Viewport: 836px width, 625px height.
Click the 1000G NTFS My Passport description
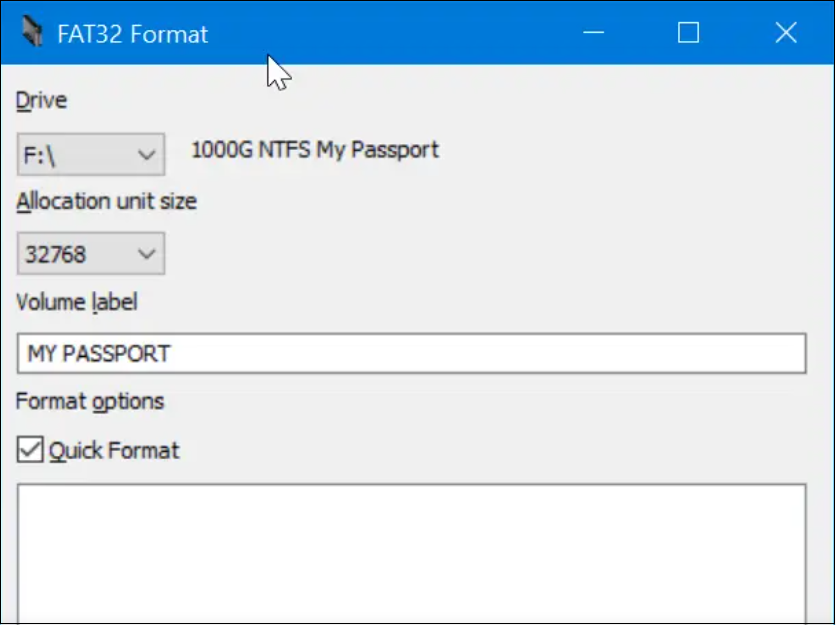pos(315,151)
